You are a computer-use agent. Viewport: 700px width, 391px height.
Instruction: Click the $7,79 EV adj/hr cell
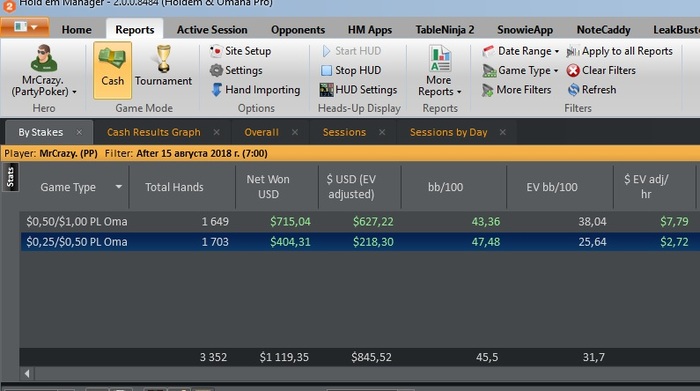click(674, 221)
